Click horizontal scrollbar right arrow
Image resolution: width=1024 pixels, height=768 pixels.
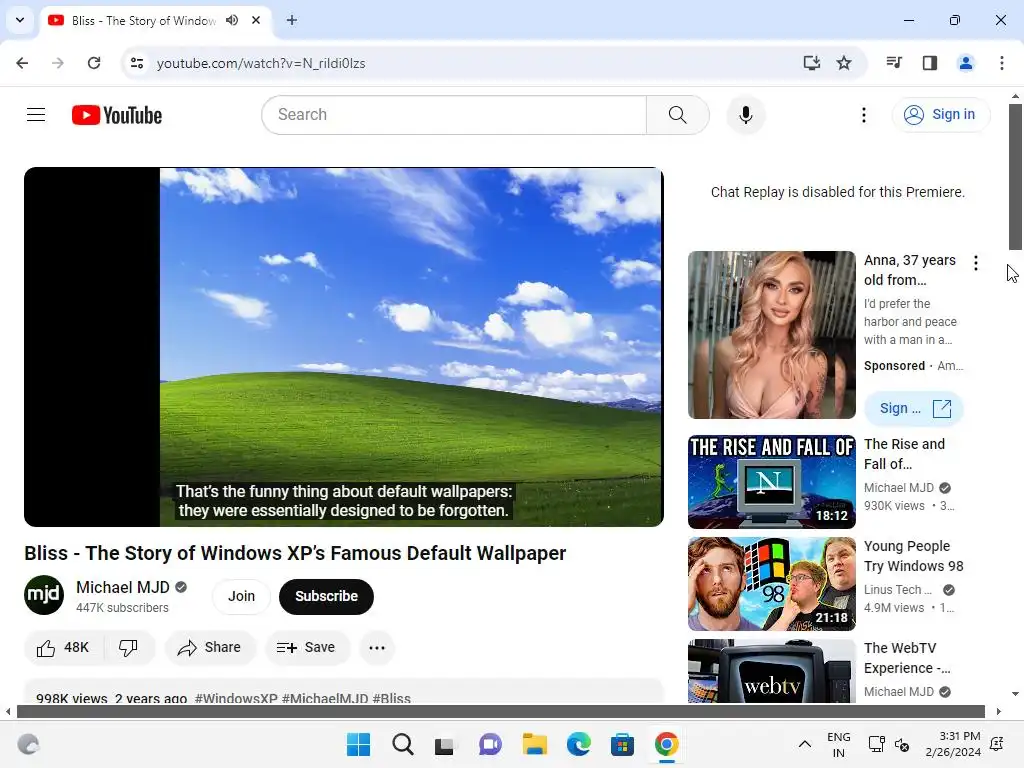pos(998,711)
